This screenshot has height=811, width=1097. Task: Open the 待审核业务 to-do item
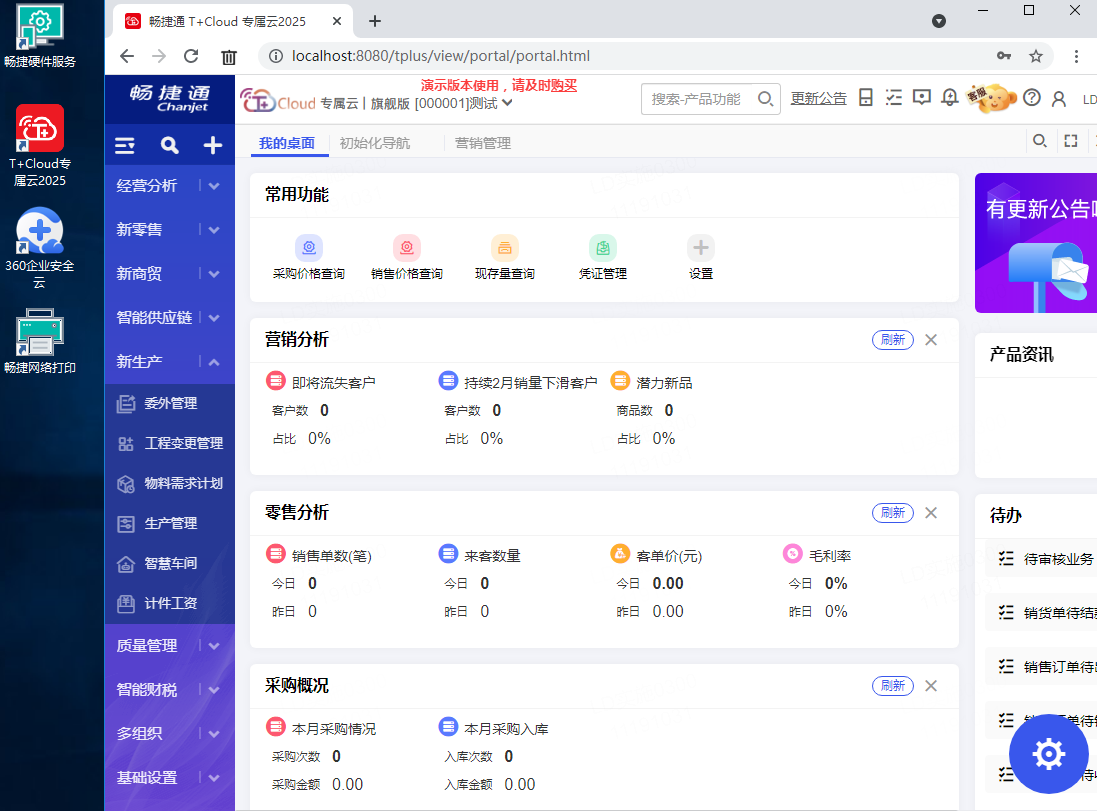(x=1042, y=559)
